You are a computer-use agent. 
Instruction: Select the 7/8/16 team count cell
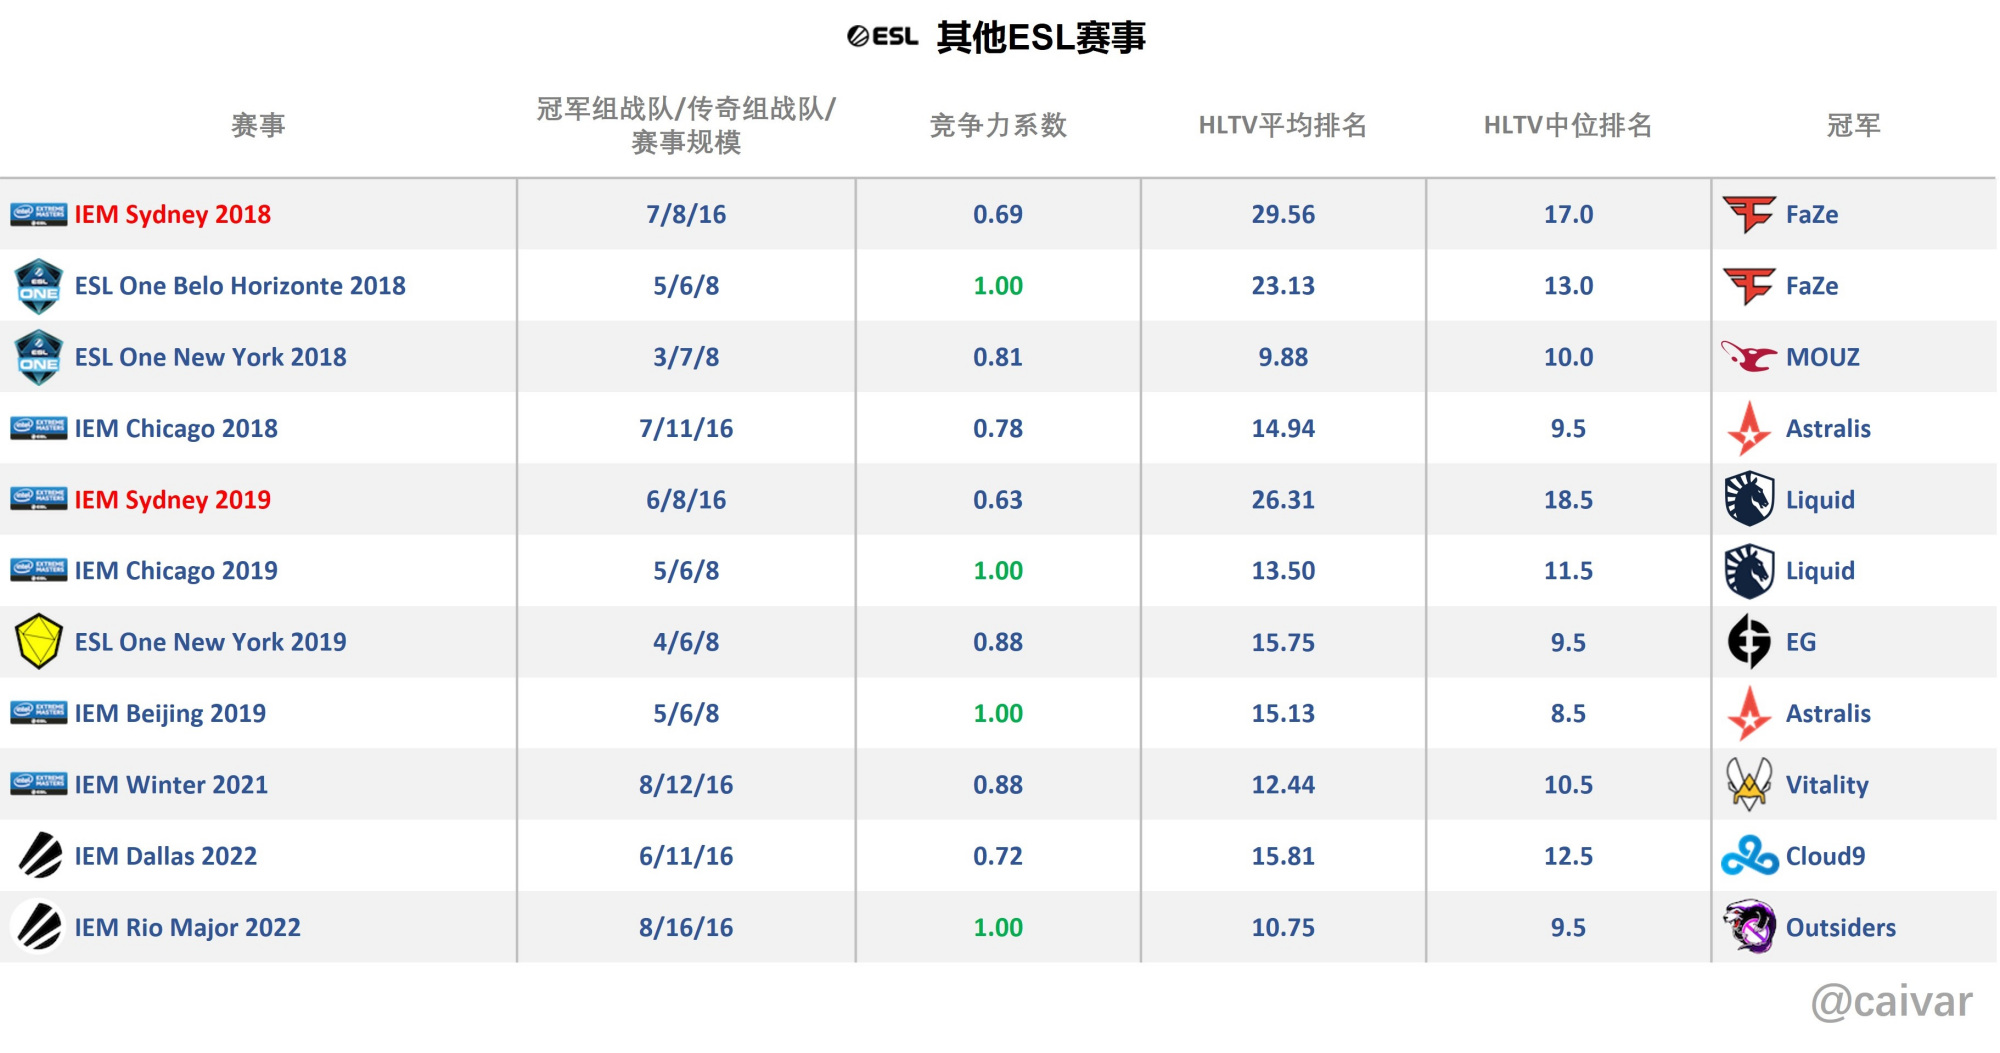[686, 214]
